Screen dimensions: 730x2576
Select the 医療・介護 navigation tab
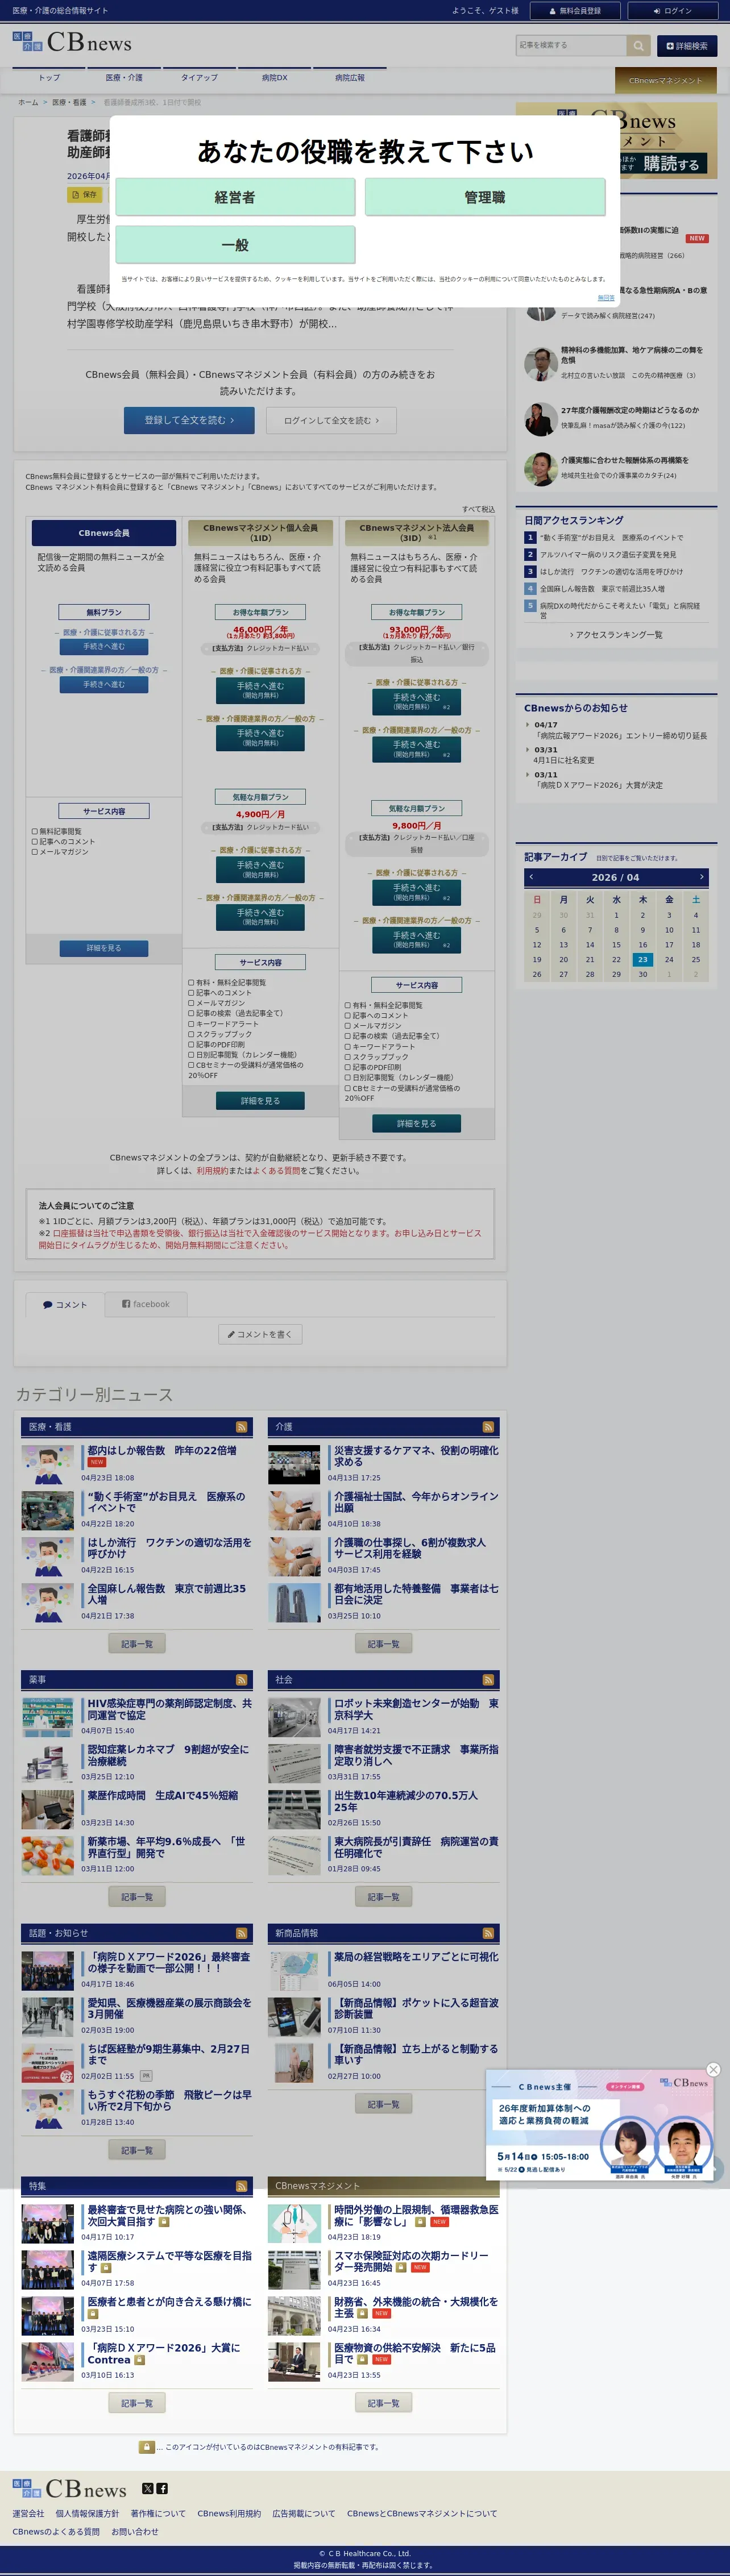pos(124,78)
